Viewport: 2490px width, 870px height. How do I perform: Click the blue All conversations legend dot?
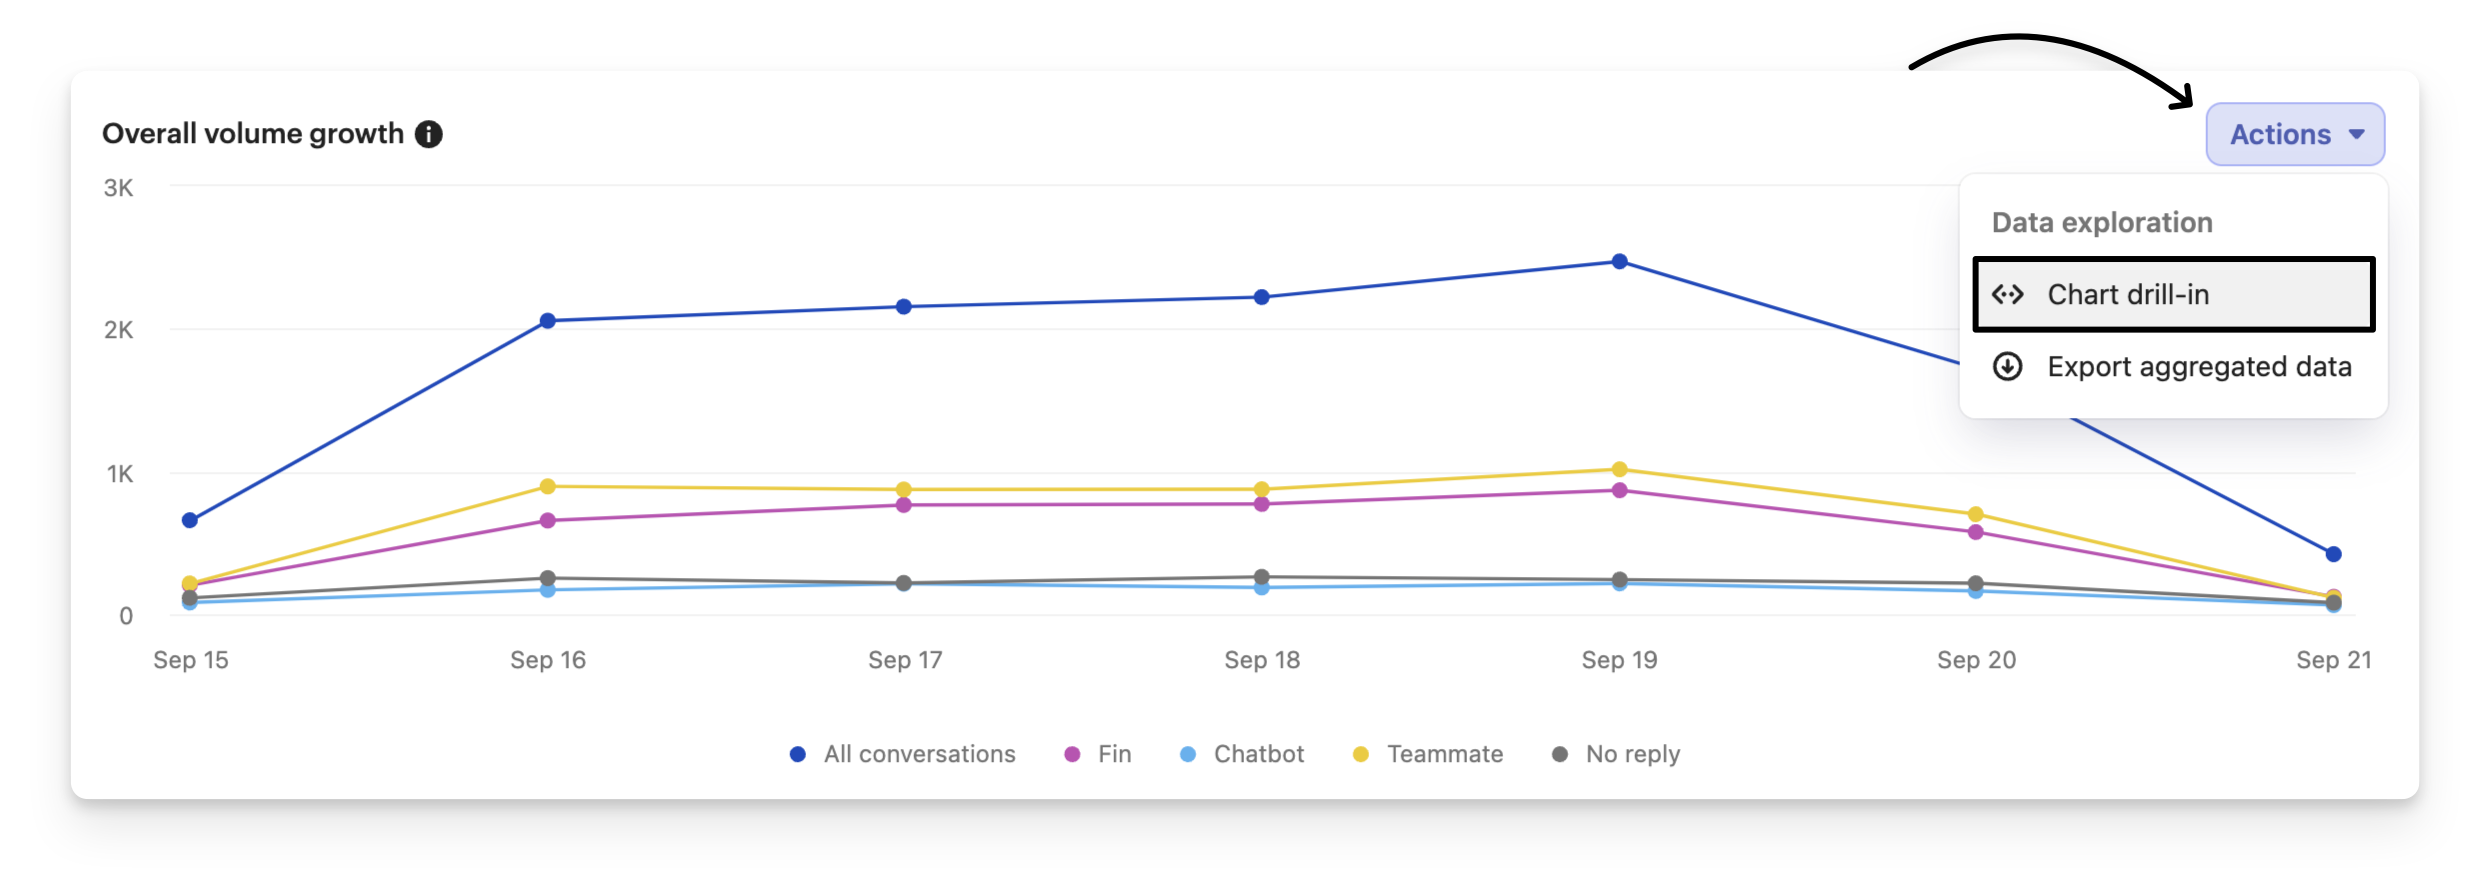click(798, 754)
